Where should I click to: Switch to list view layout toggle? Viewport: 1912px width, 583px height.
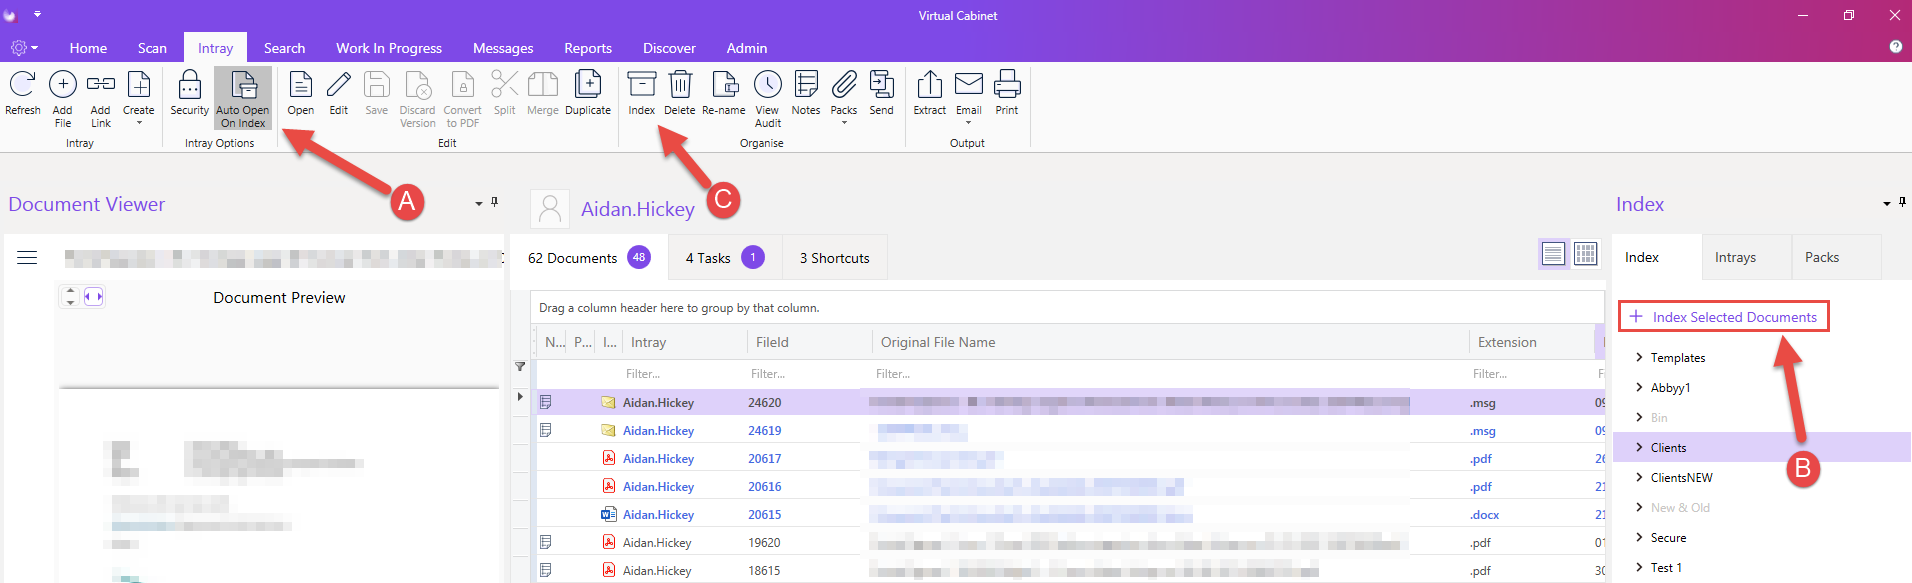[1553, 254]
